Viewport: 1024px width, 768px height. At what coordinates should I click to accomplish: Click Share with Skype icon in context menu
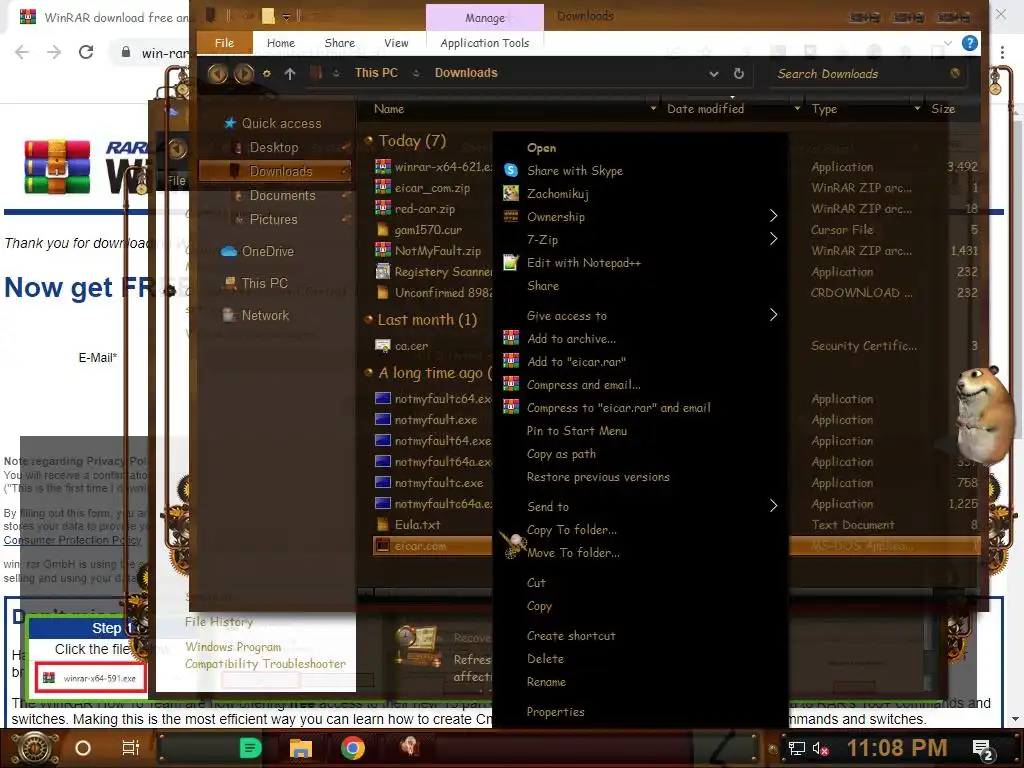(511, 170)
